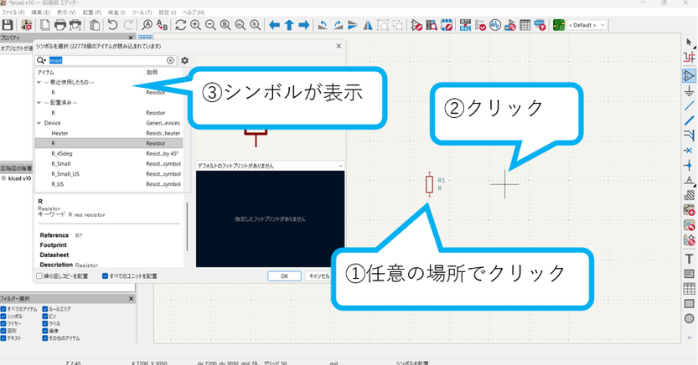
Task: Collapse the 配置済み tree group
Action: (x=39, y=102)
